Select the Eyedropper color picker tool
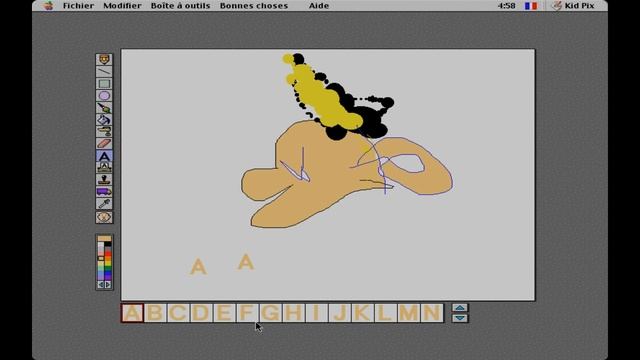This screenshot has width=640, height=360. (104, 203)
